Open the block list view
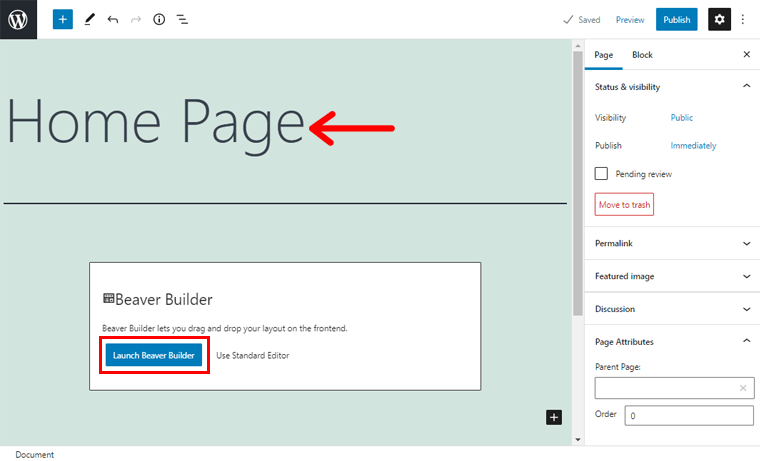760x461 pixels. (x=182, y=19)
